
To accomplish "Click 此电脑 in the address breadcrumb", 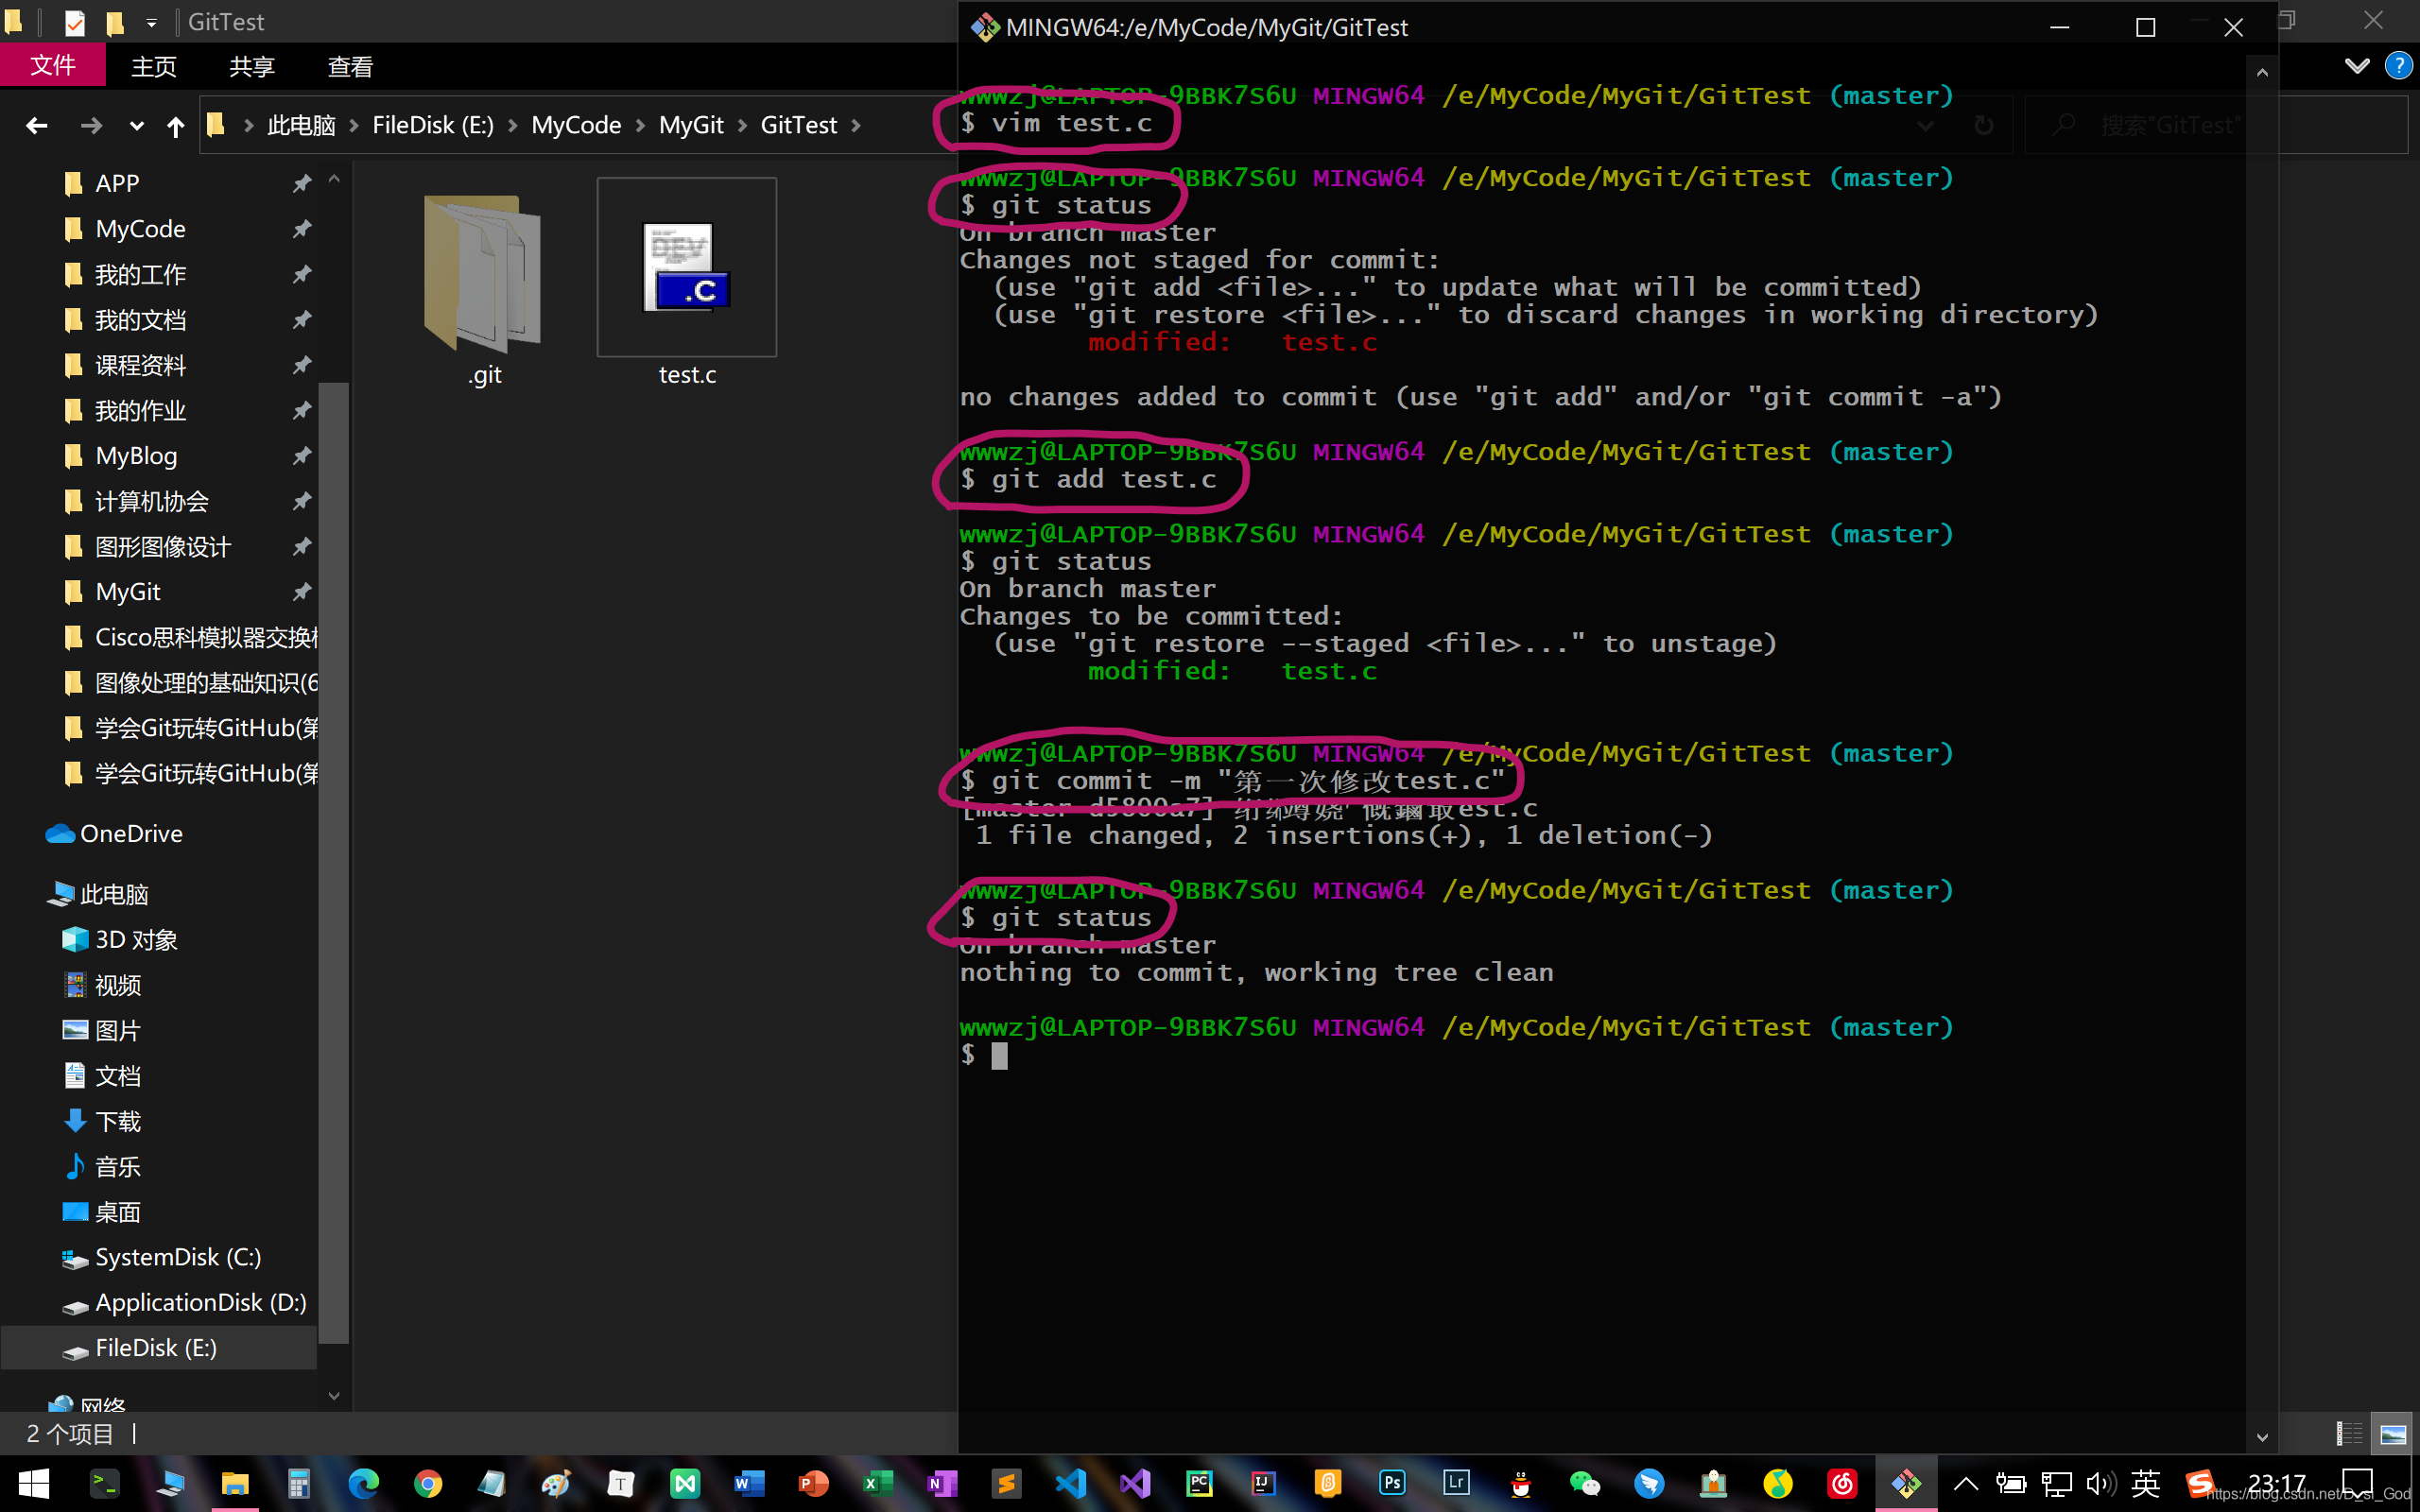I will tap(301, 125).
